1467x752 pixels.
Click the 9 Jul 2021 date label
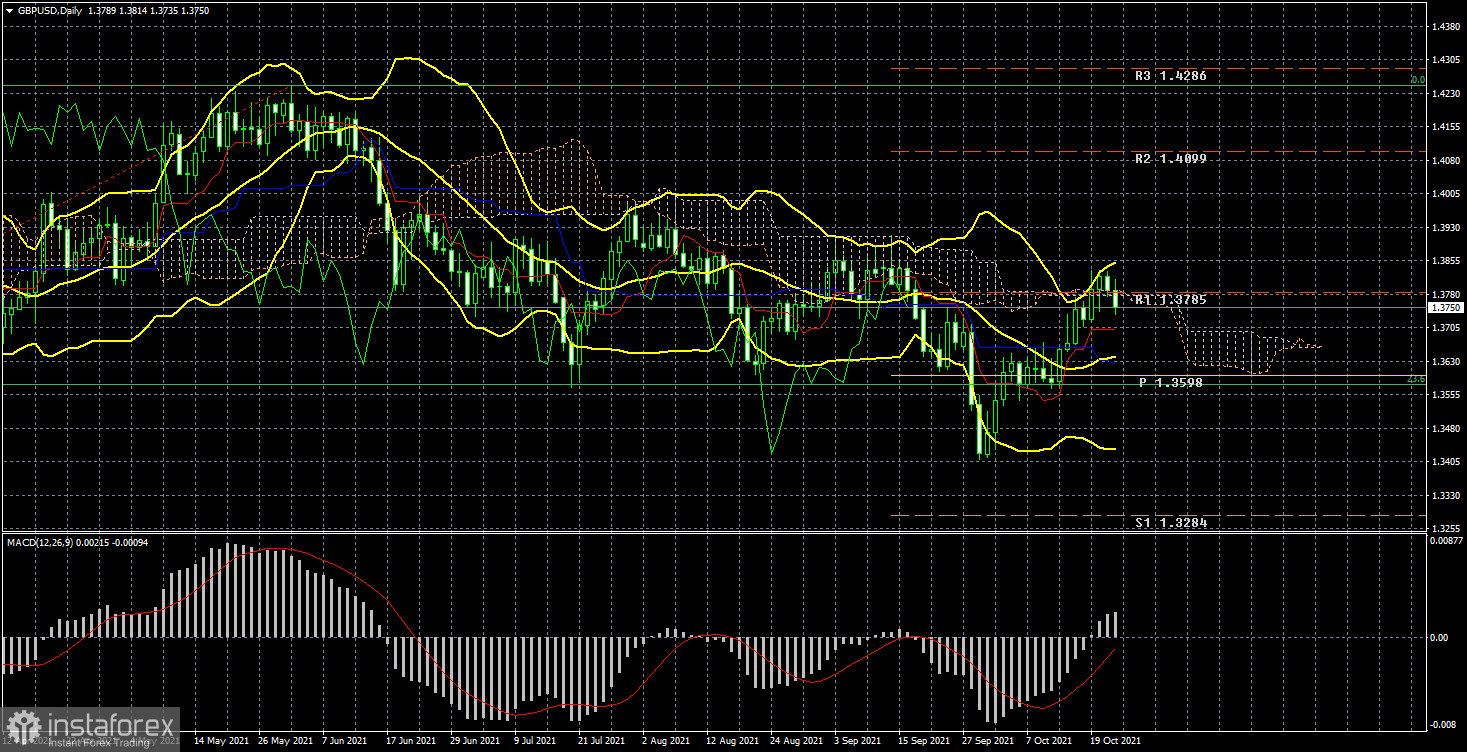533,743
